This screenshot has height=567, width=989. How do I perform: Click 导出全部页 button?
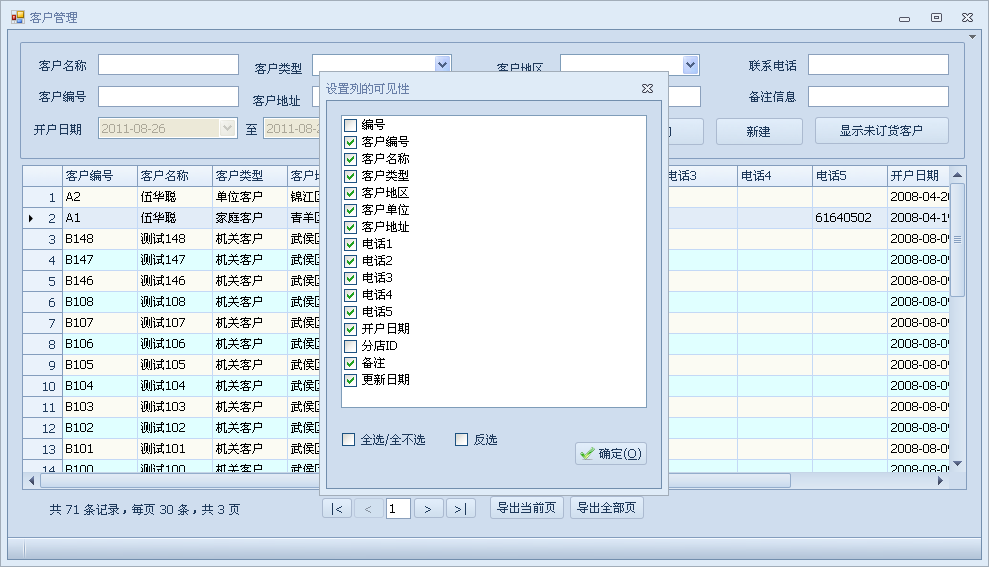(607, 508)
